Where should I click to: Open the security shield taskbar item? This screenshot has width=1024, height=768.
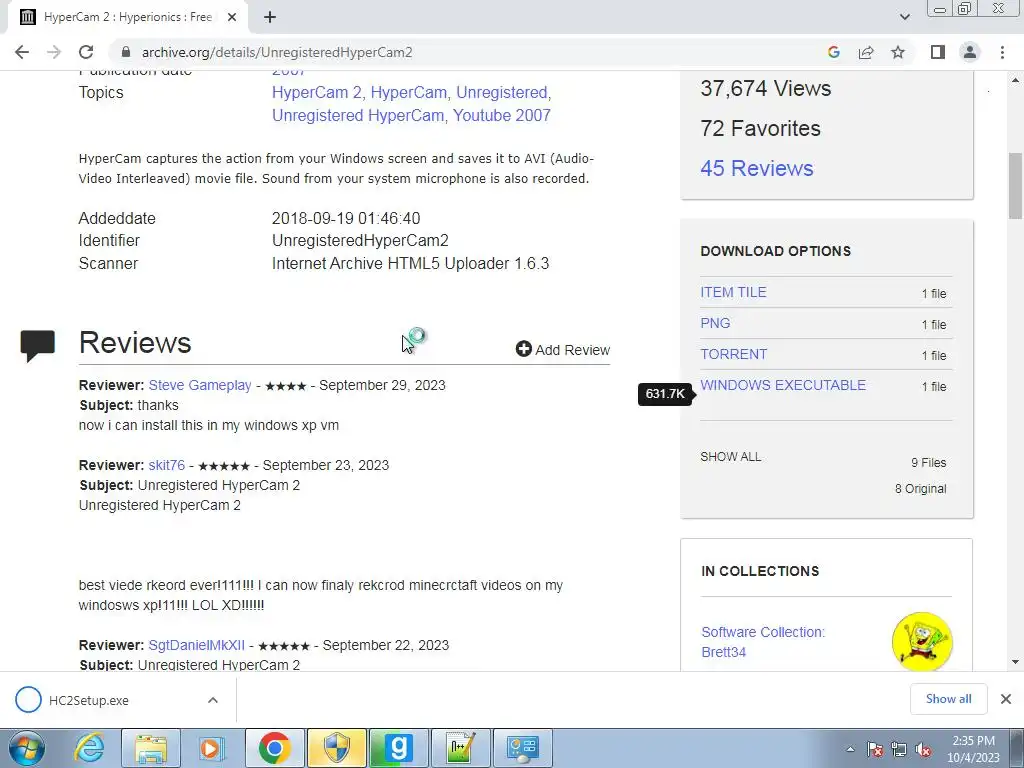tap(337, 748)
